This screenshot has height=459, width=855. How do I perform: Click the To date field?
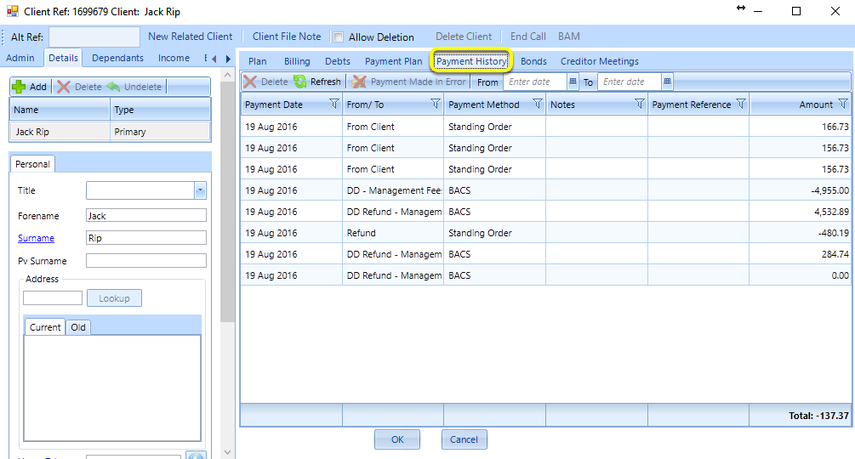coord(630,82)
